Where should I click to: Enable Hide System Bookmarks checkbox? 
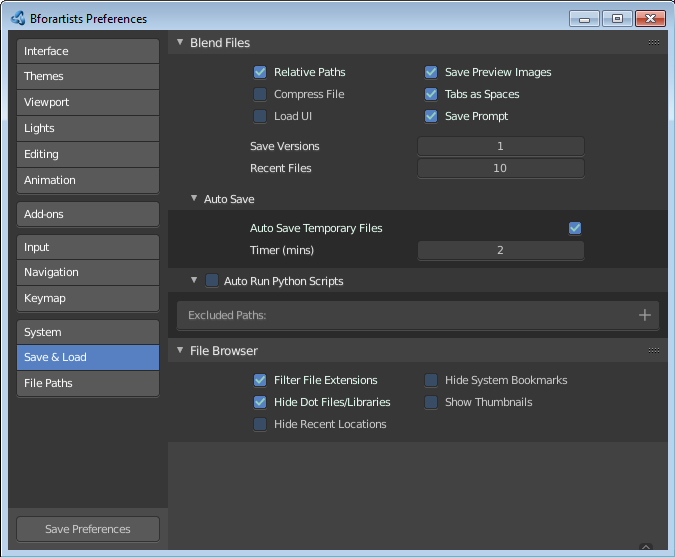click(x=430, y=380)
